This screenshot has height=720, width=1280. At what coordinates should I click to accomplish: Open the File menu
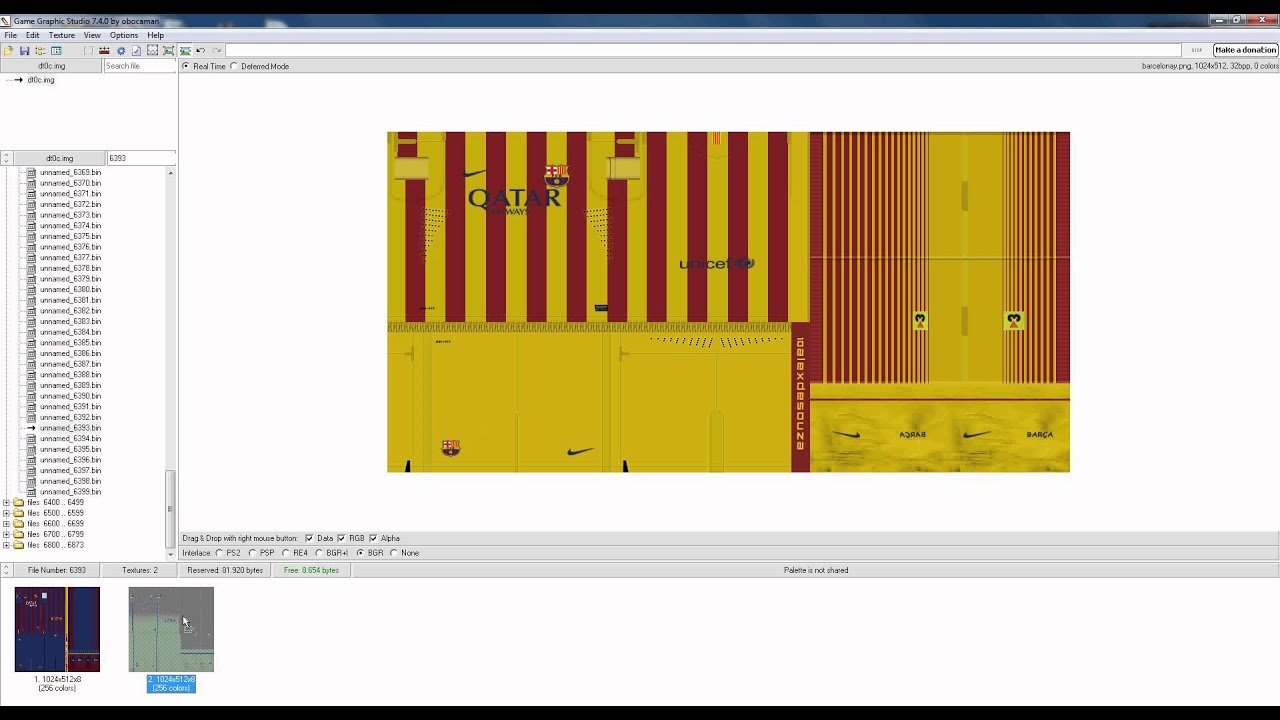tap(10, 35)
